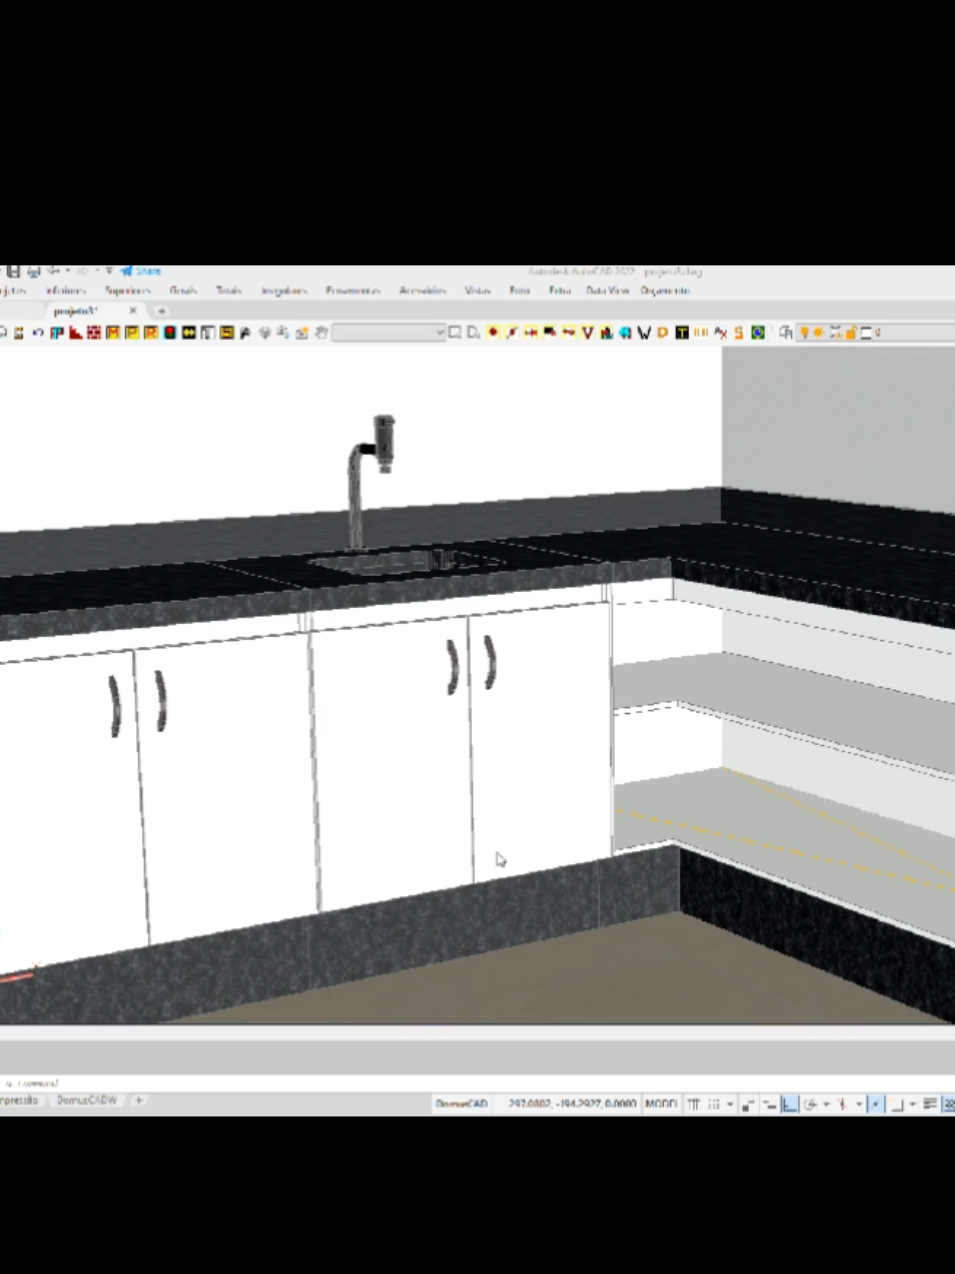Screen dimensions: 955x1274
Task: Open the Acessórios menu
Action: click(422, 291)
